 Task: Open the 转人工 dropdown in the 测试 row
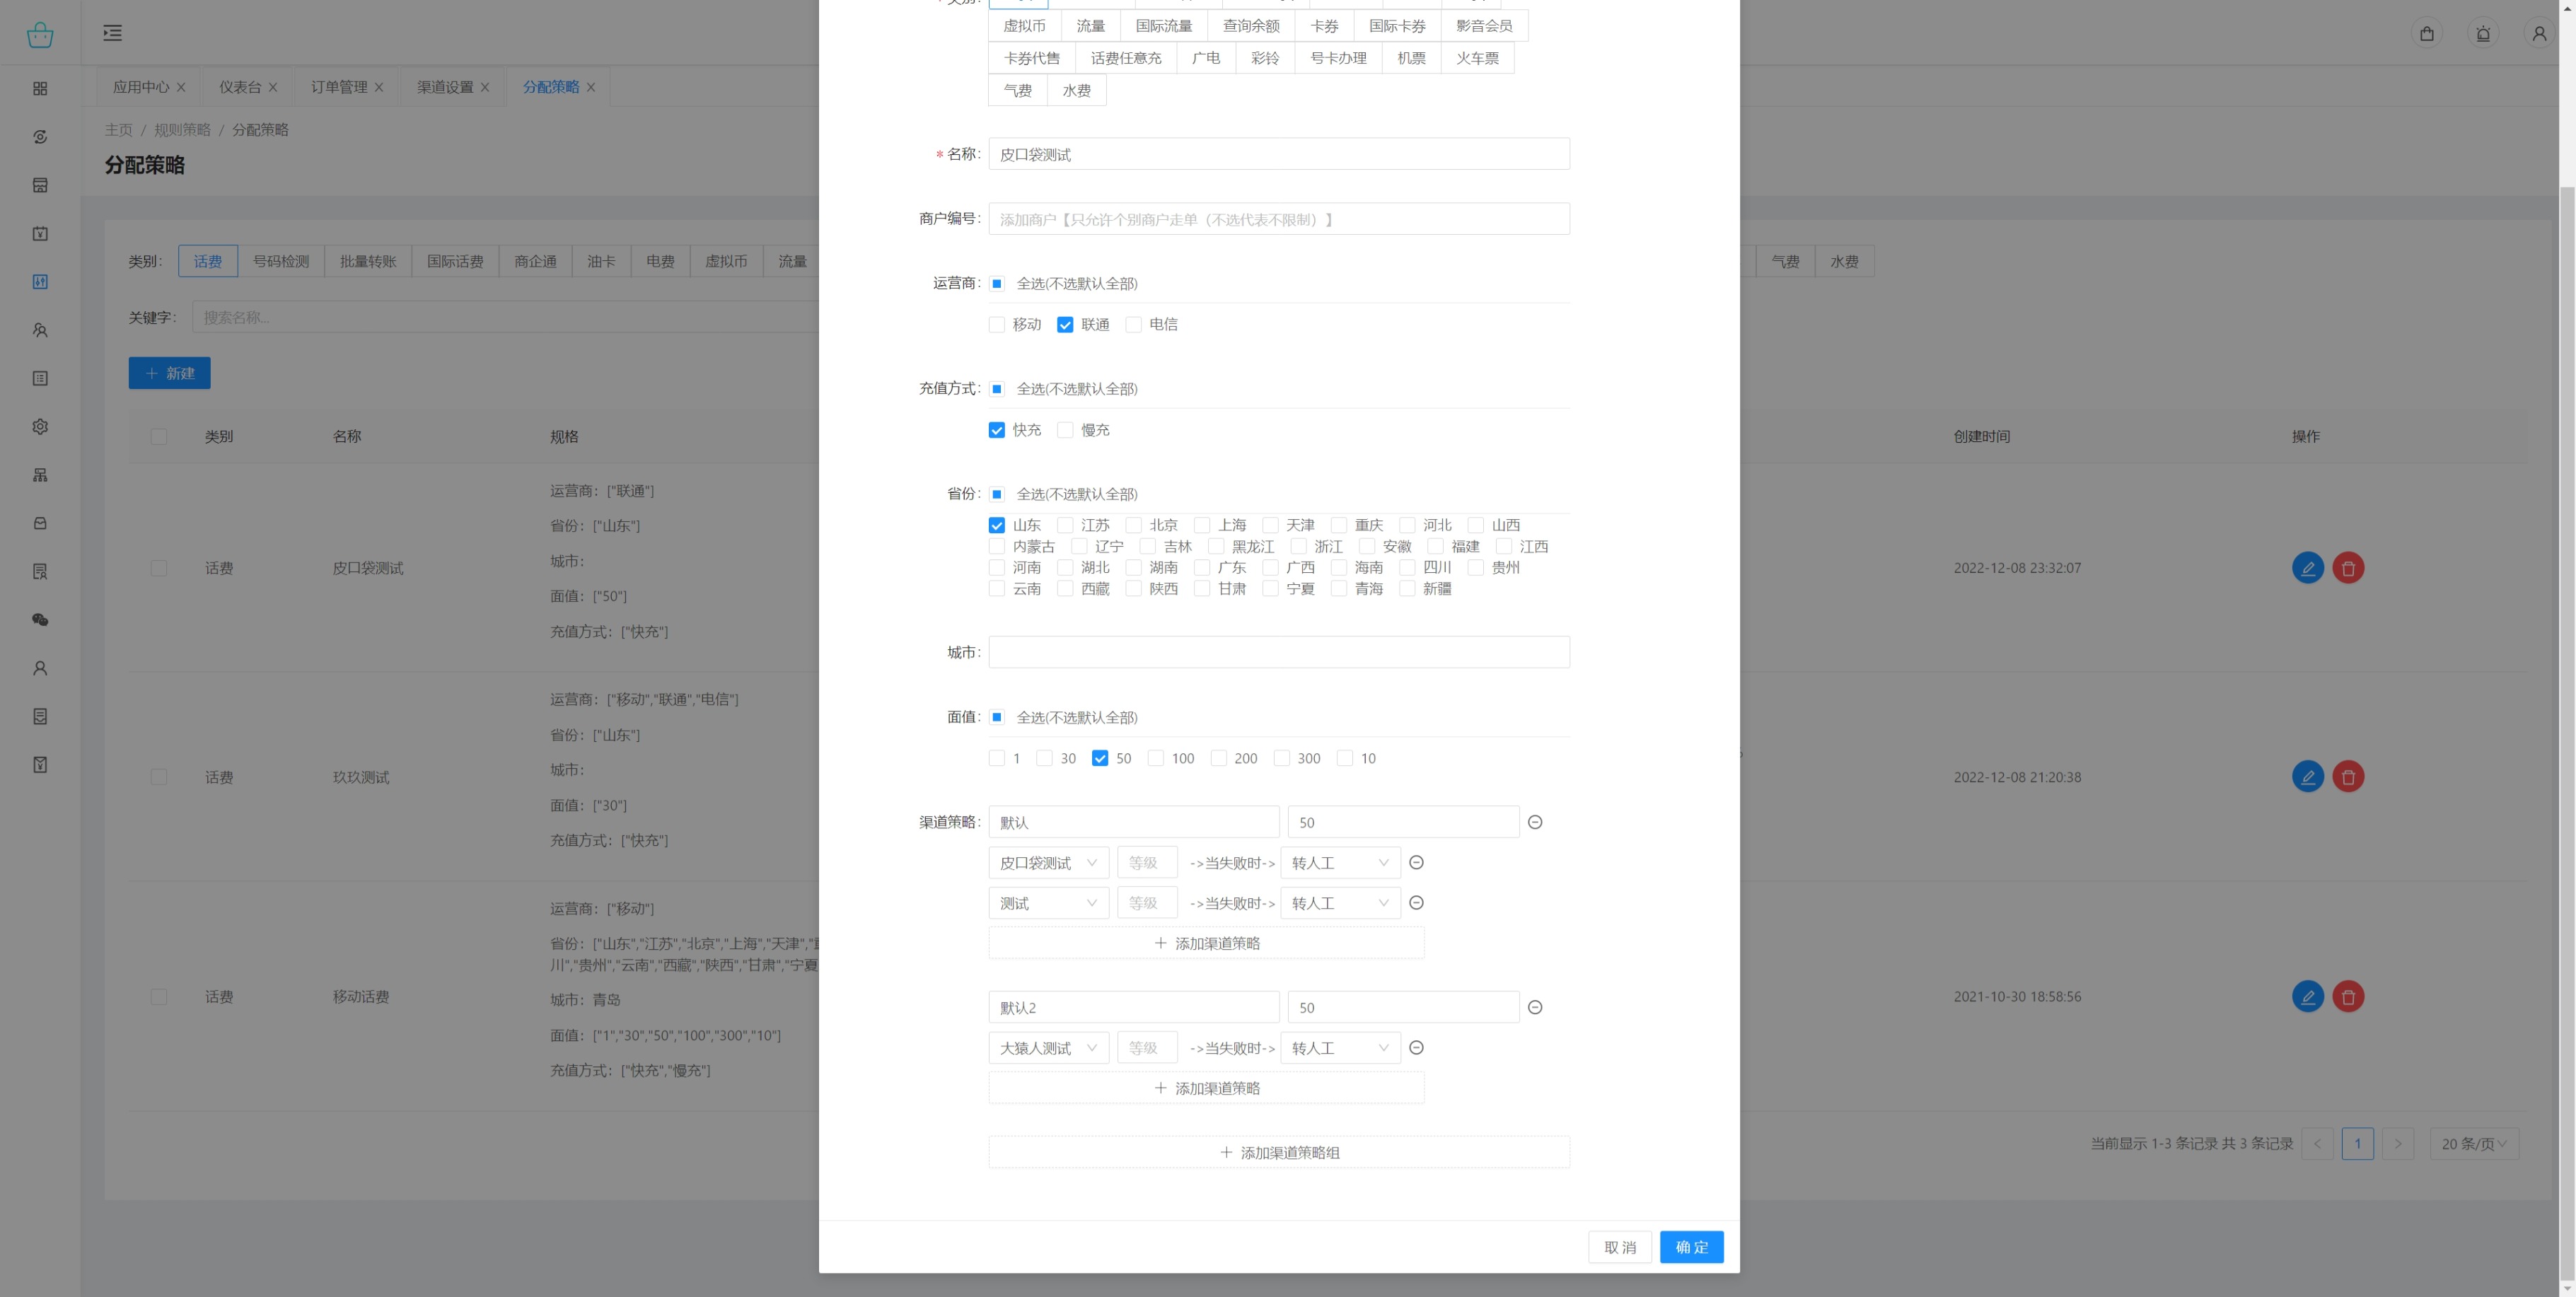pos(1339,903)
